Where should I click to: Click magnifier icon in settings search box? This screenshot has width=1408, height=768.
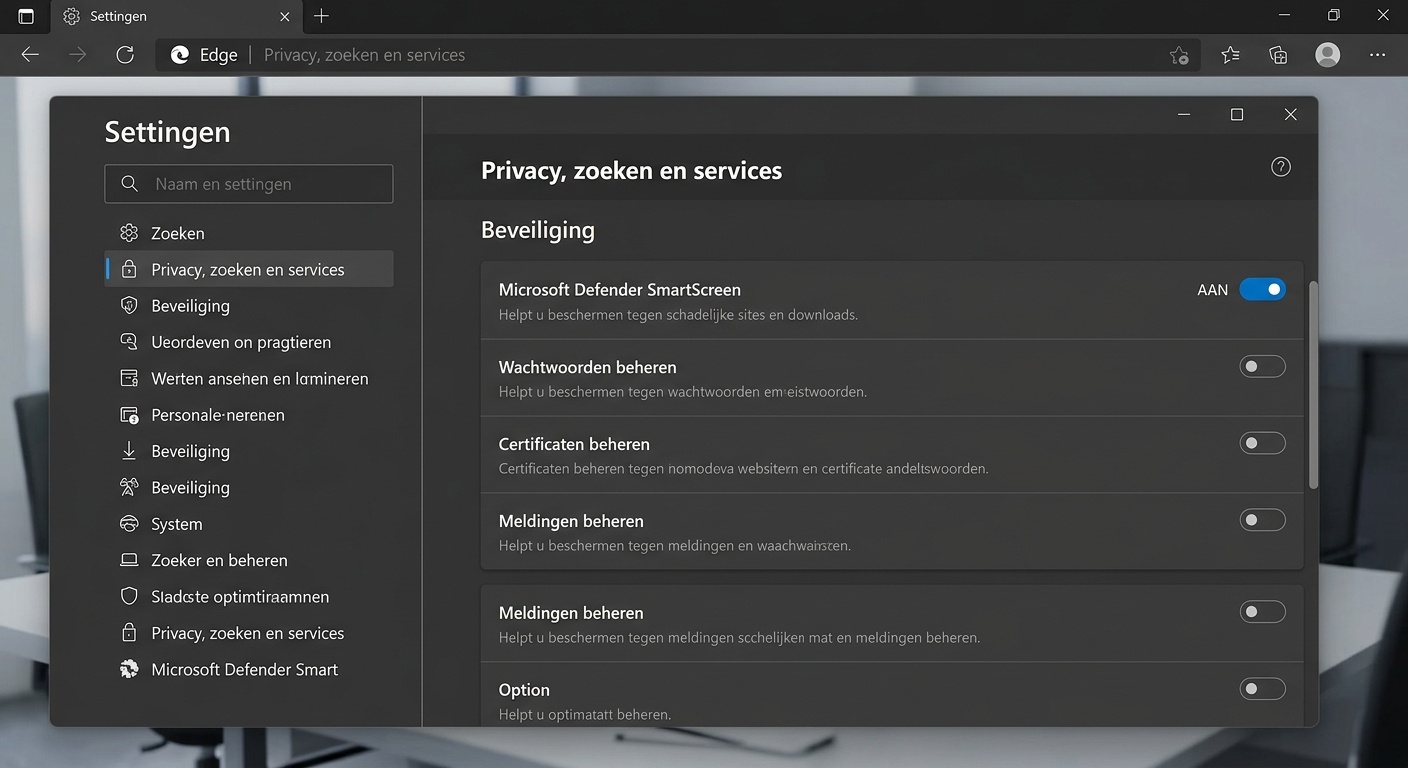(129, 184)
